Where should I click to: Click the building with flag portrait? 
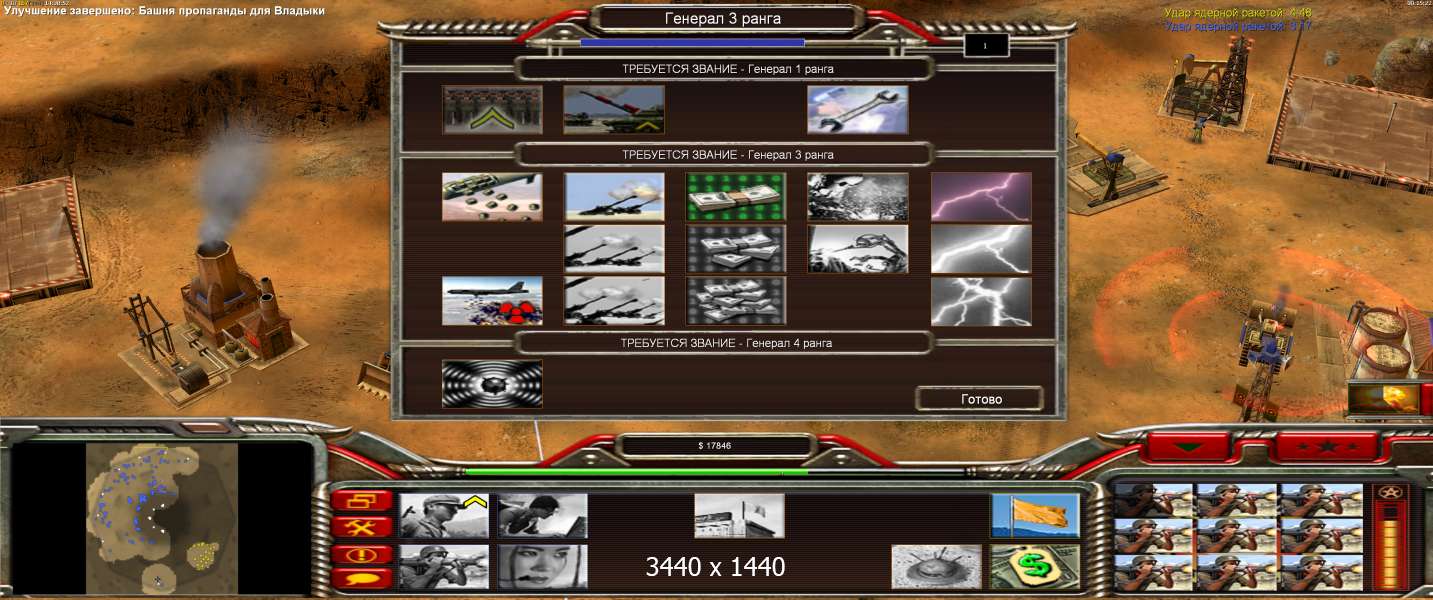[740, 516]
